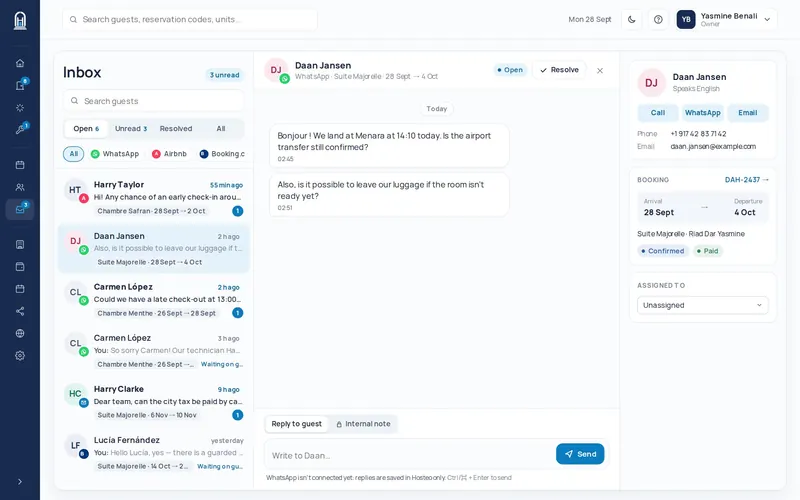Click the Send button
The height and width of the screenshot is (500, 800).
point(580,454)
